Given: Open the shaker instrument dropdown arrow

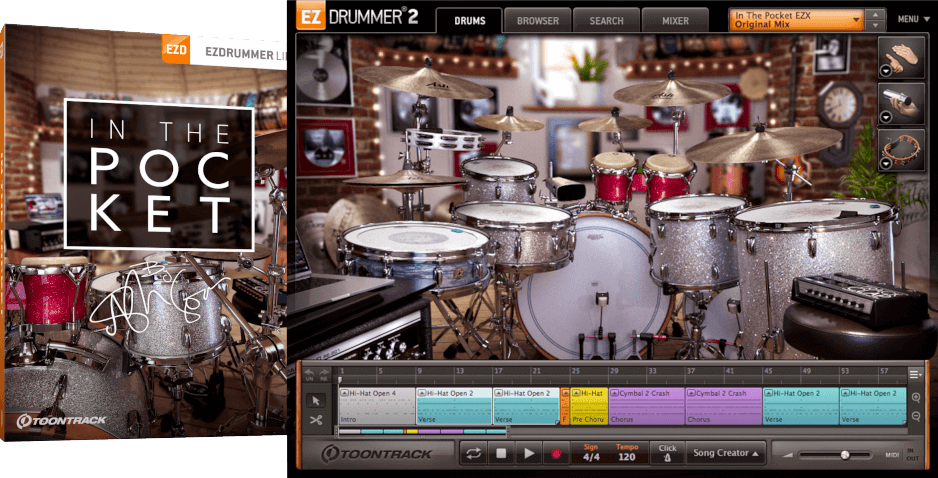Looking at the screenshot, I should pyautogui.click(x=886, y=117).
